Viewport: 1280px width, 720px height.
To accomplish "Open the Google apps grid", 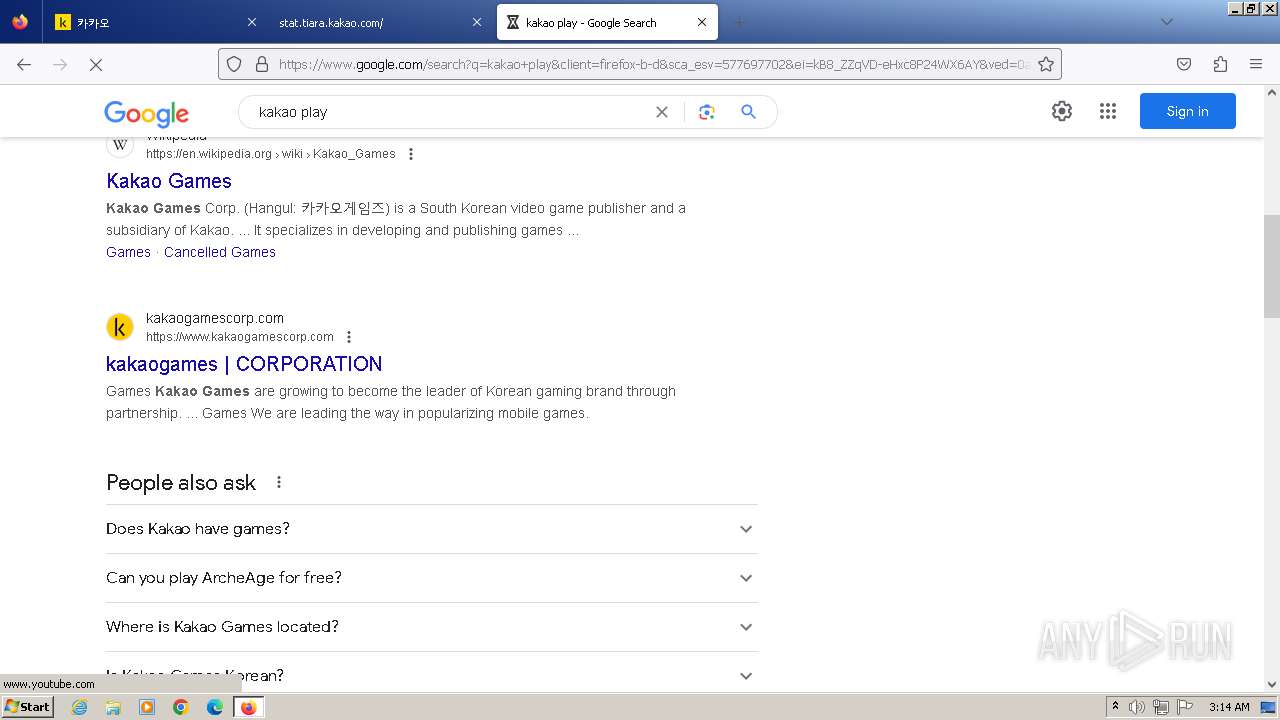I will click(x=1108, y=111).
